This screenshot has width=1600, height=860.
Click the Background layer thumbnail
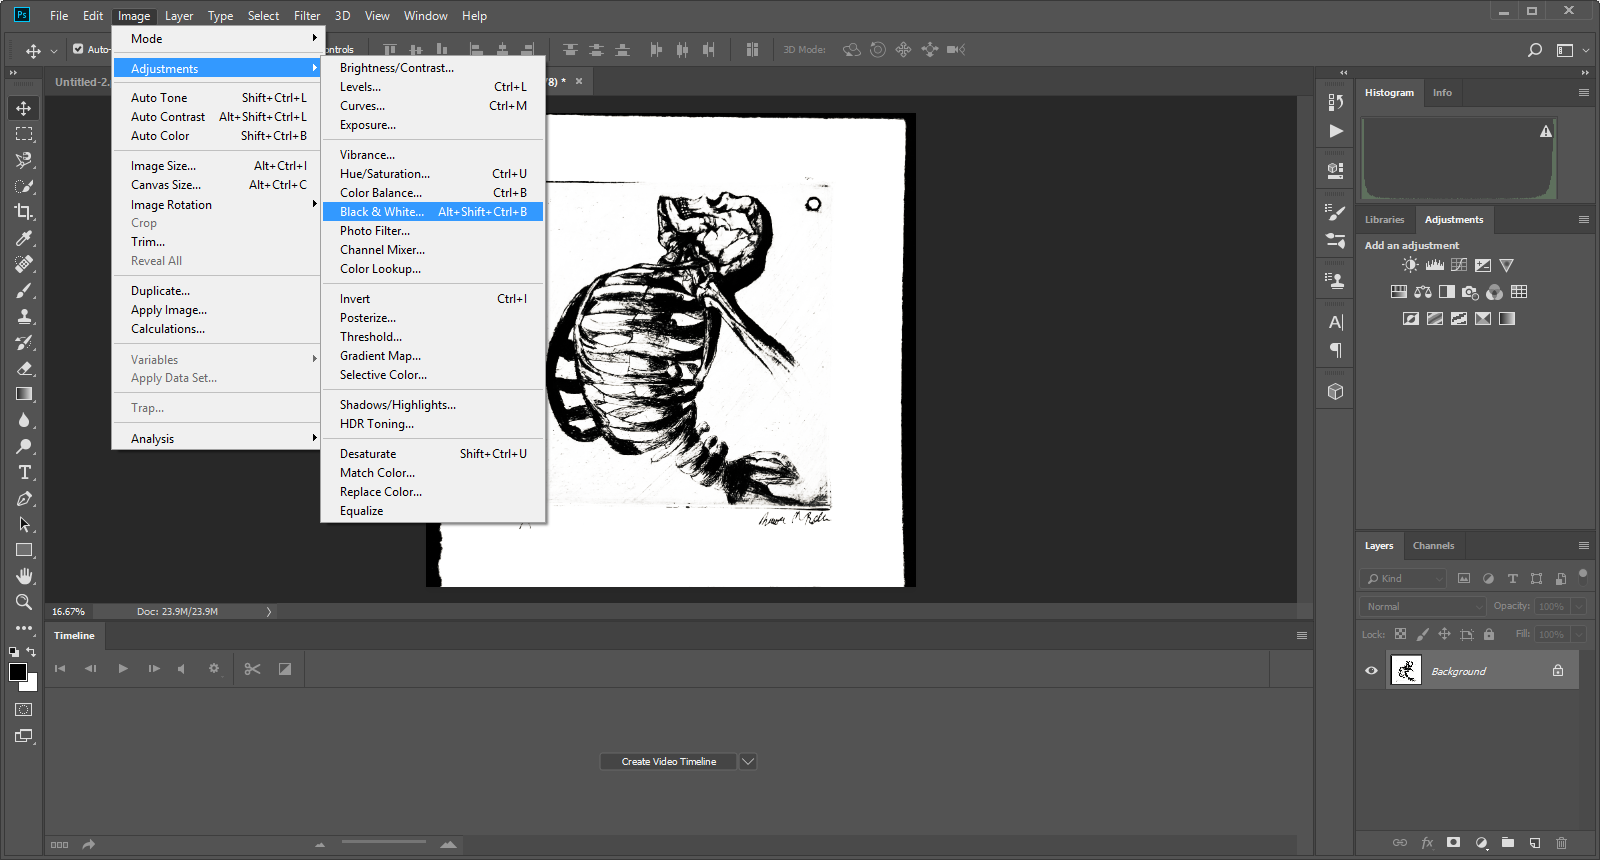tap(1406, 670)
